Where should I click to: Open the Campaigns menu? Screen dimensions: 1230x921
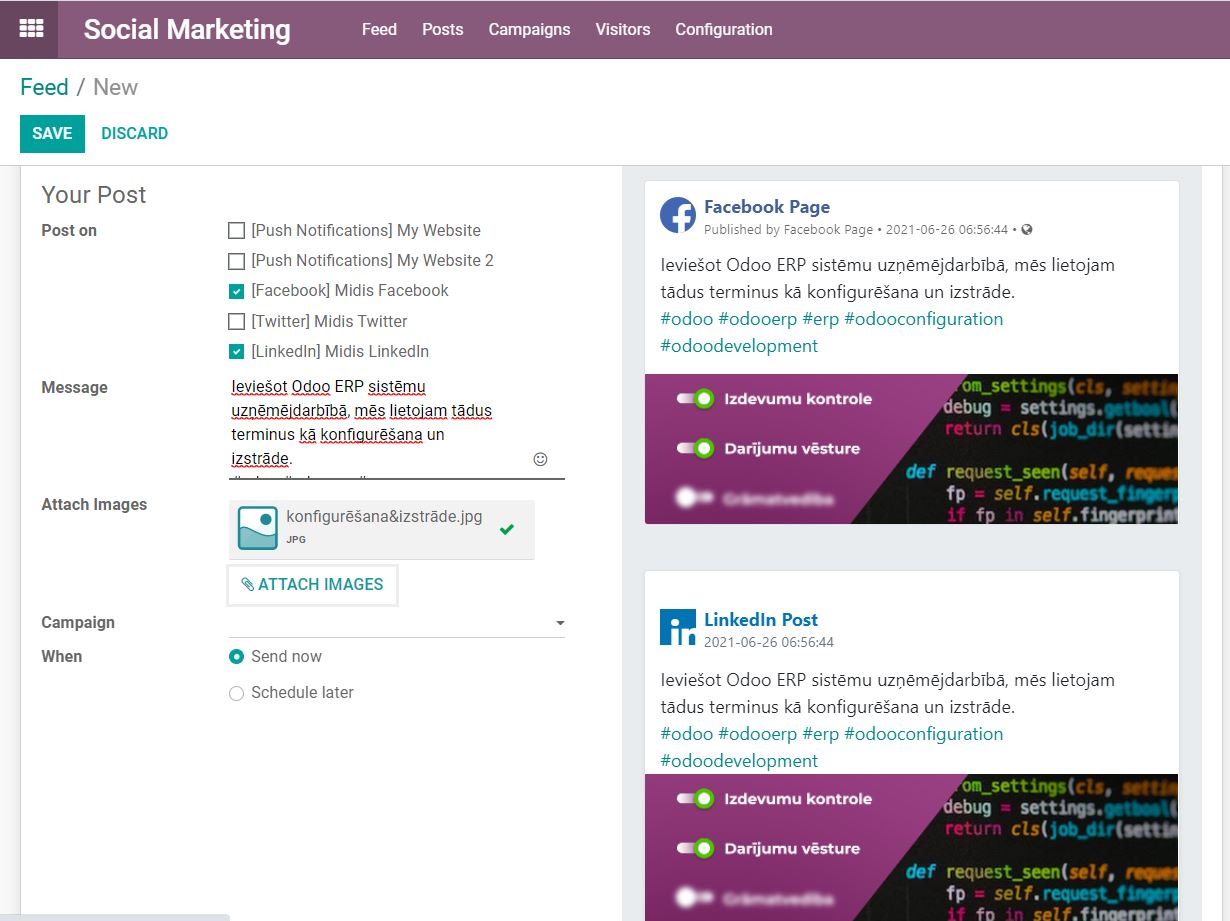tap(529, 29)
